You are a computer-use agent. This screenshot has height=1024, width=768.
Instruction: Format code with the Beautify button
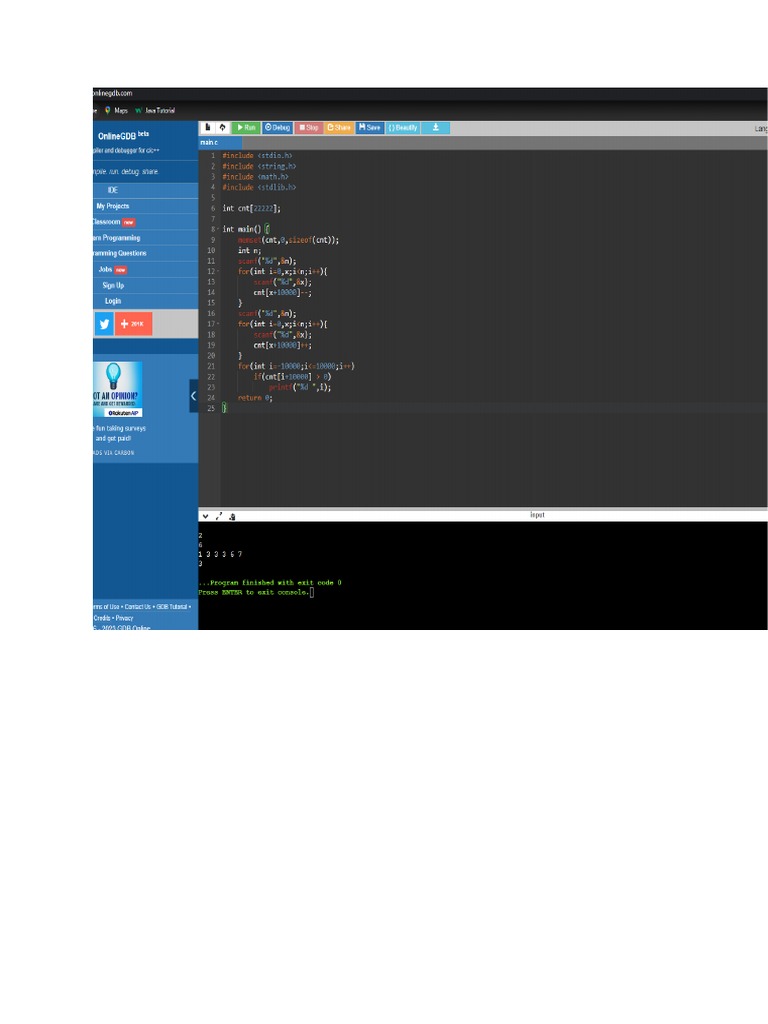pyautogui.click(x=403, y=128)
